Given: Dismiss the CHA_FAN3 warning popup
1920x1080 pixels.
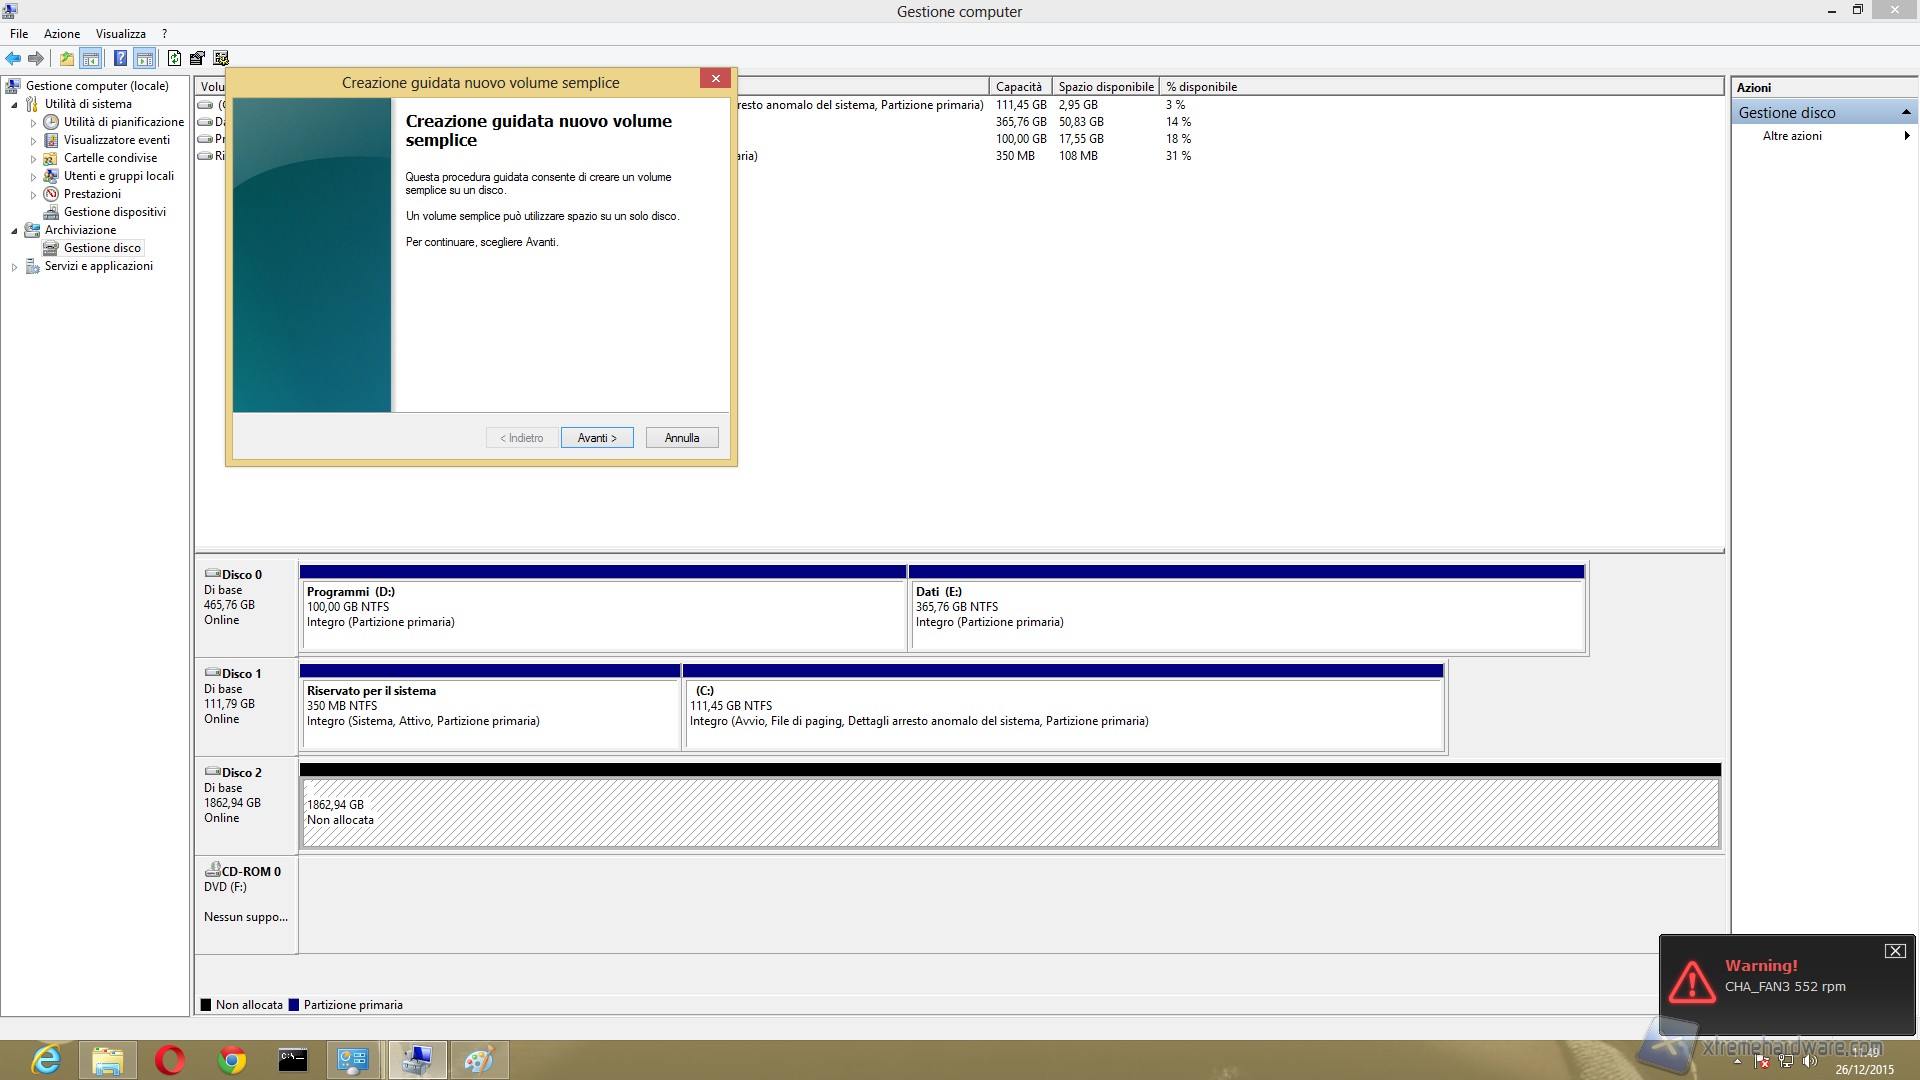Looking at the screenshot, I should coord(1894,951).
